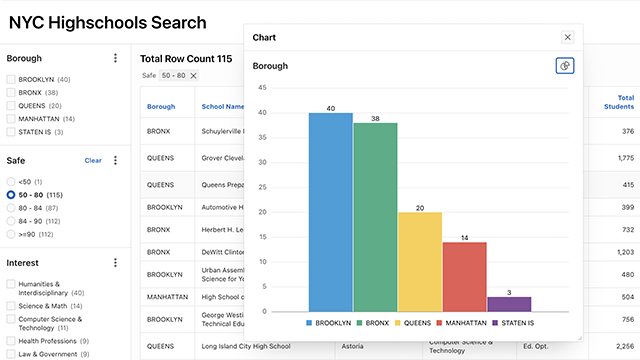Select the 80 - 84 Safe radio option

11,208
